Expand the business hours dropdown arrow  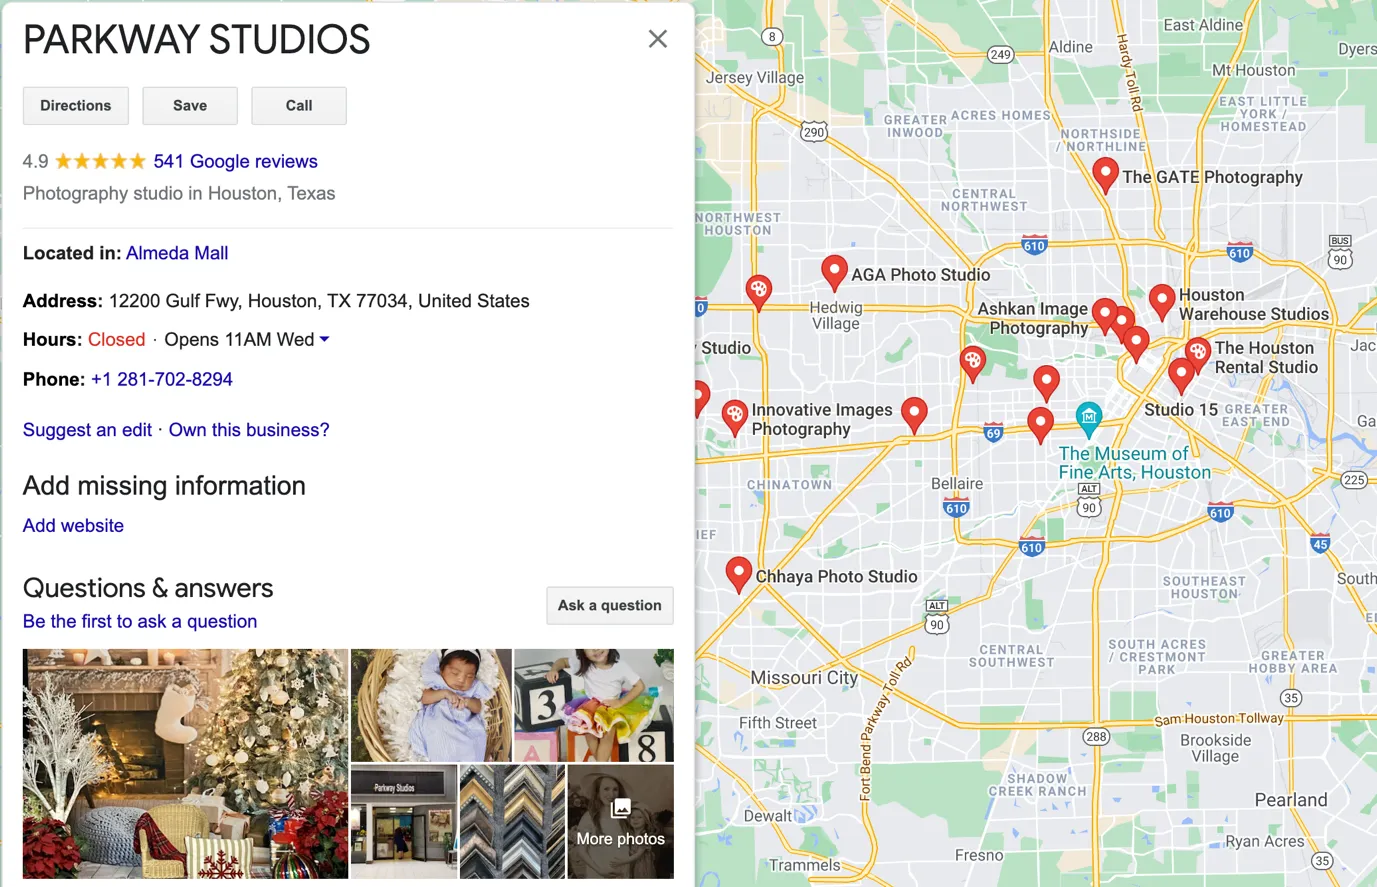click(324, 340)
